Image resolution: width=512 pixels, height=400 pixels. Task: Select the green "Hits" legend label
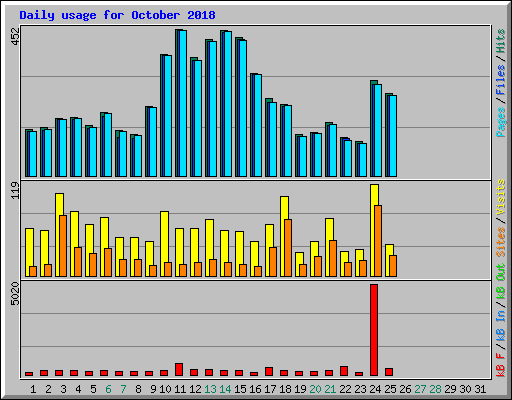pos(501,41)
